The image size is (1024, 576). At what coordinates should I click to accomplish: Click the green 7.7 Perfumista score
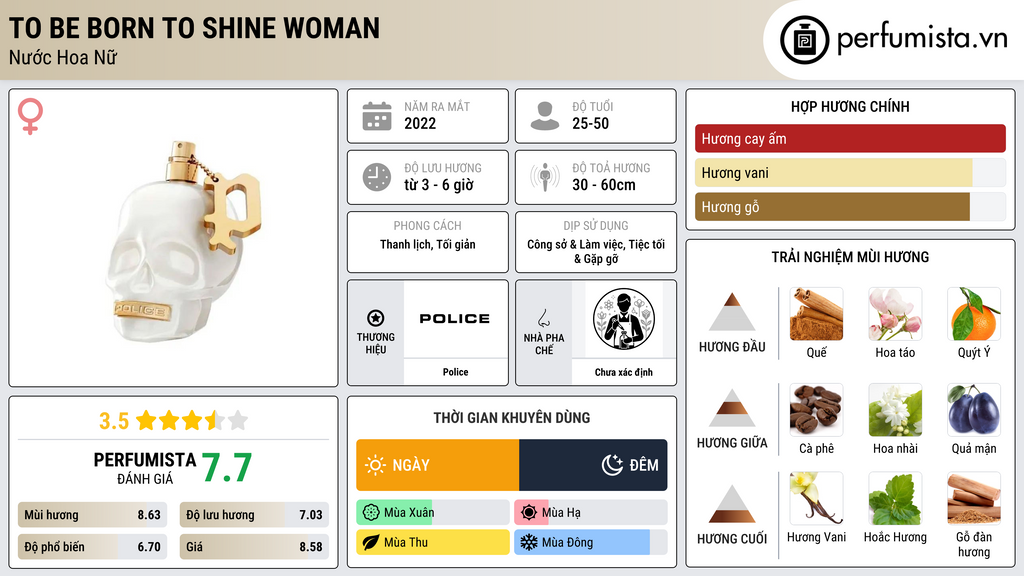pyautogui.click(x=227, y=467)
